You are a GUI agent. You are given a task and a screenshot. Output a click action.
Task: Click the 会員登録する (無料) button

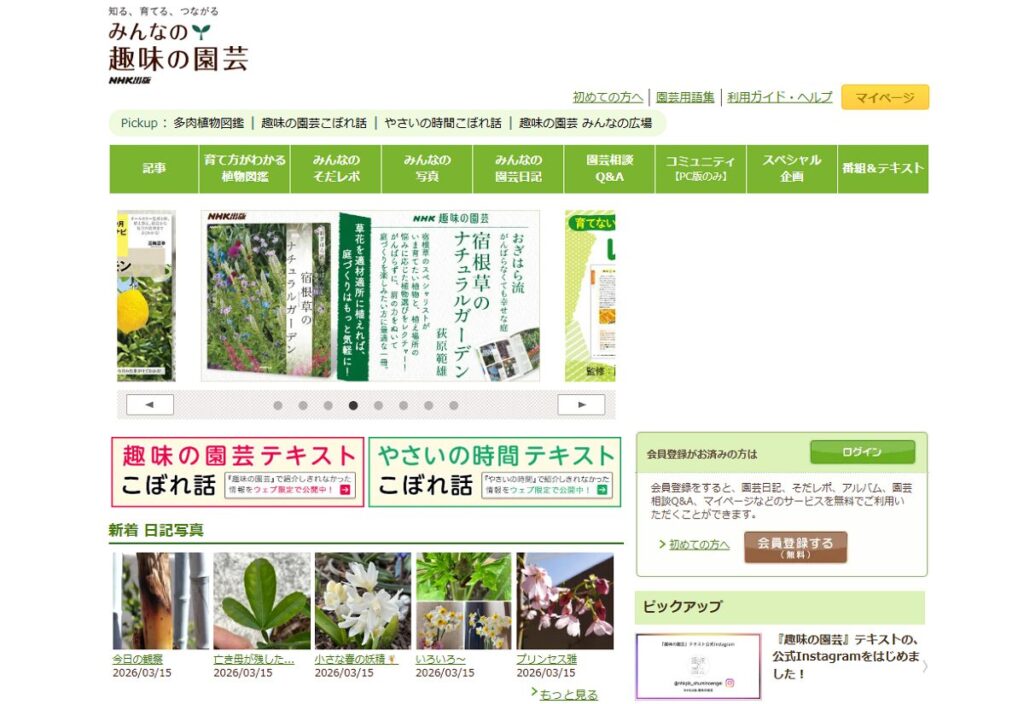tap(795, 546)
